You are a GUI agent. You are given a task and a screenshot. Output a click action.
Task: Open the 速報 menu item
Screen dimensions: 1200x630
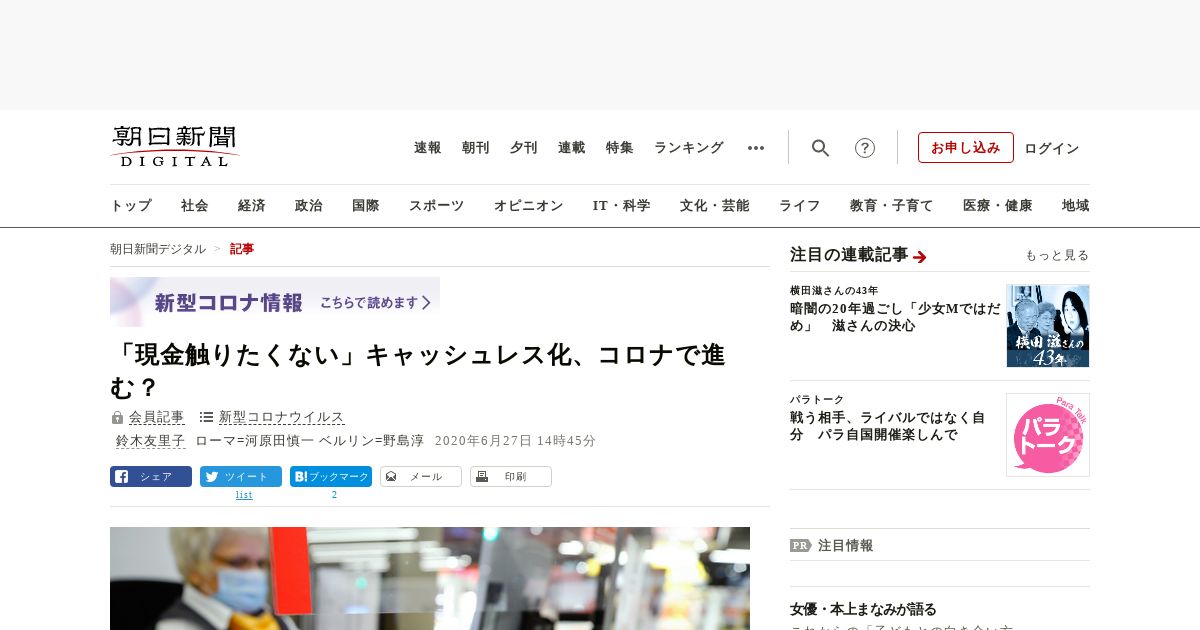pyautogui.click(x=428, y=148)
